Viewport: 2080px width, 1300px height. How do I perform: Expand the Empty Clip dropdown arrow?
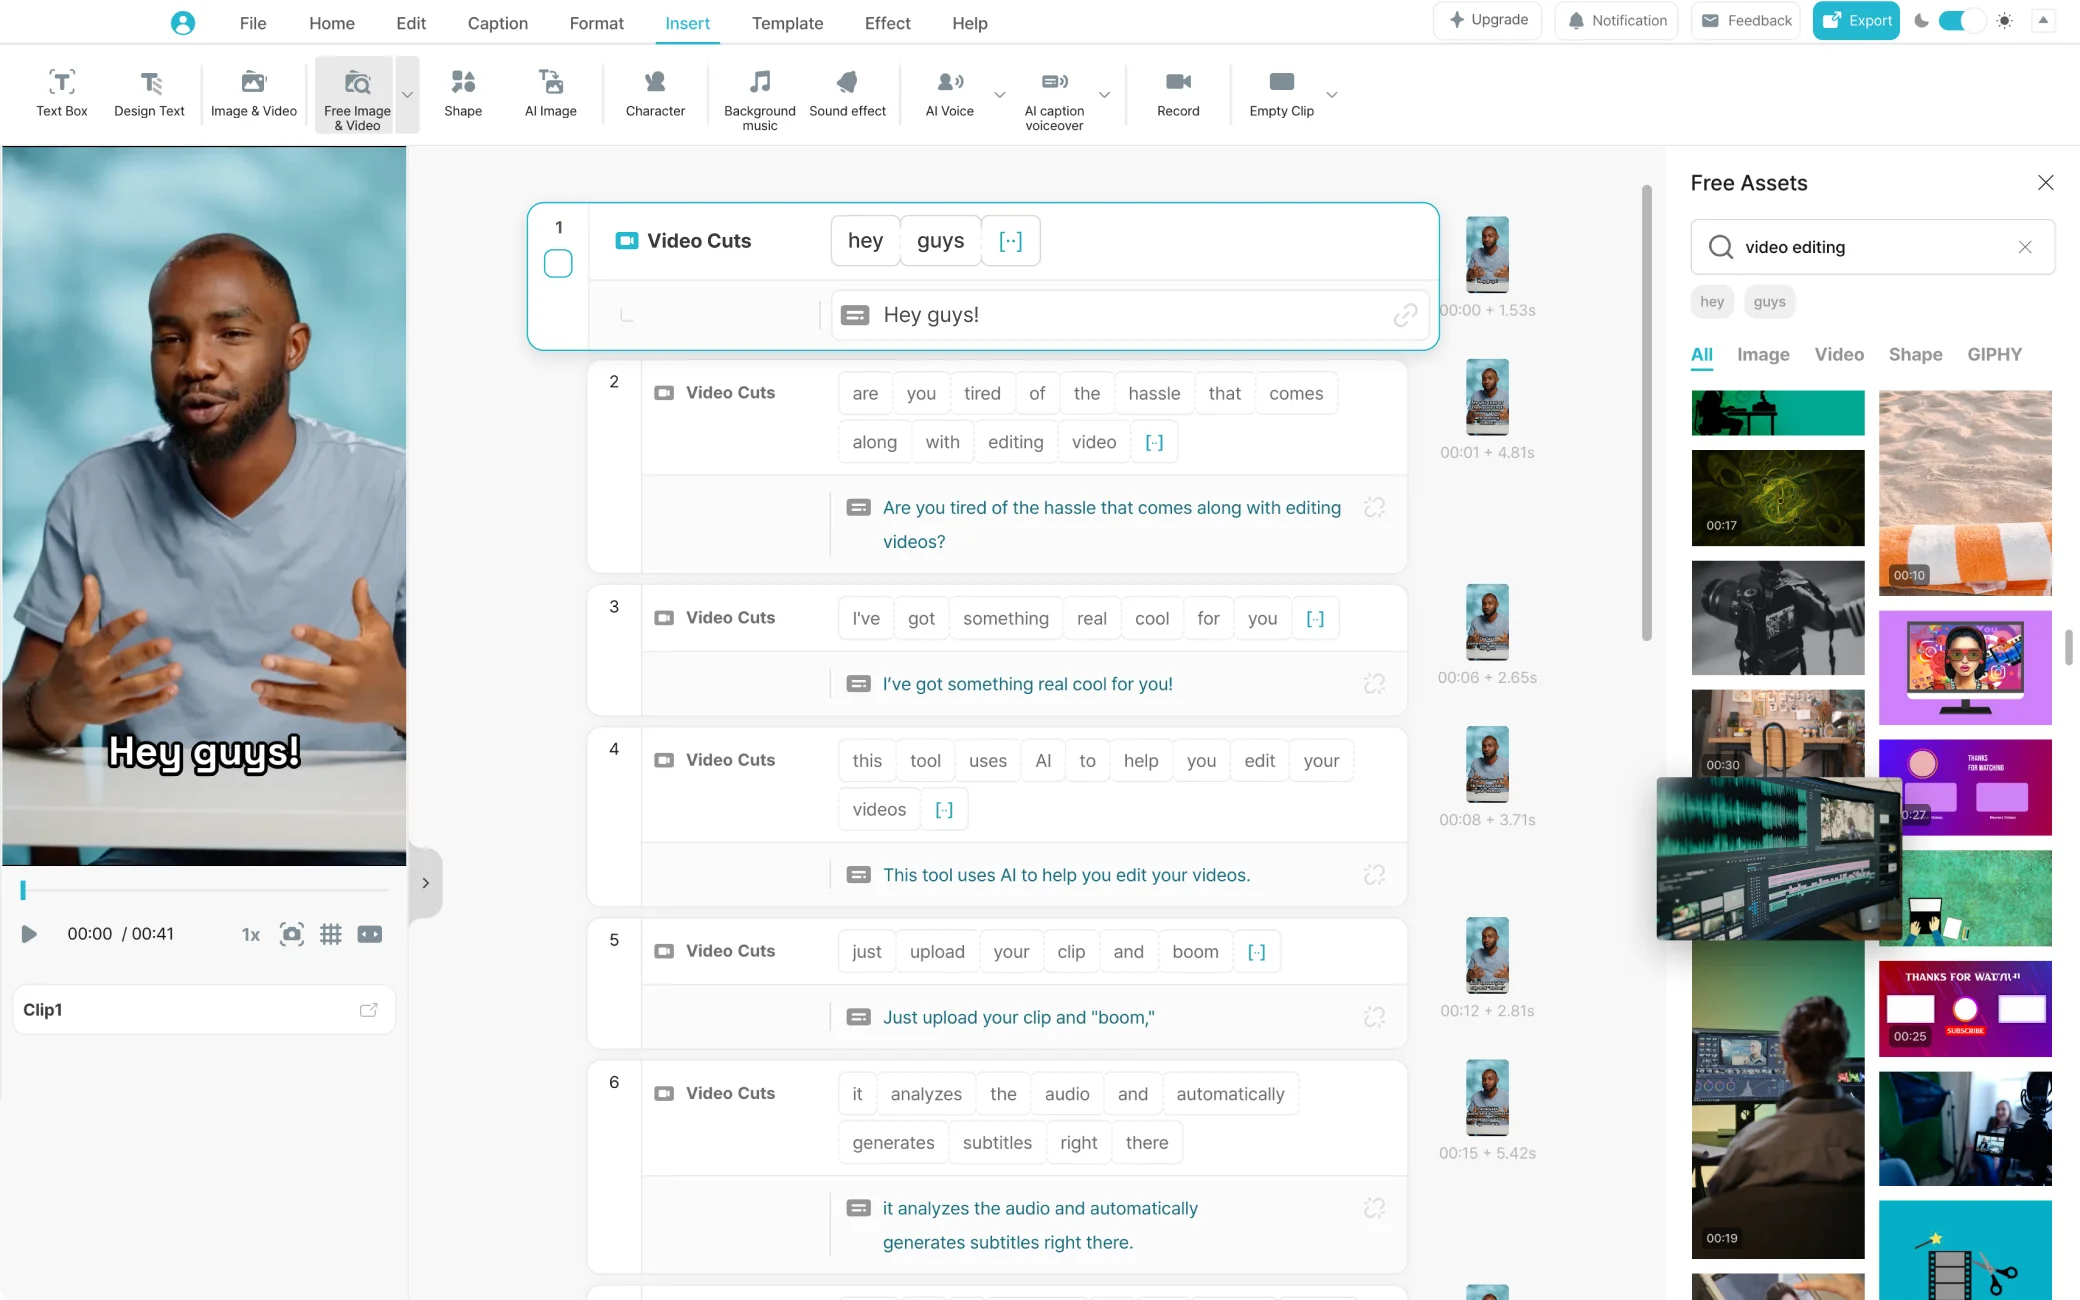click(1331, 95)
